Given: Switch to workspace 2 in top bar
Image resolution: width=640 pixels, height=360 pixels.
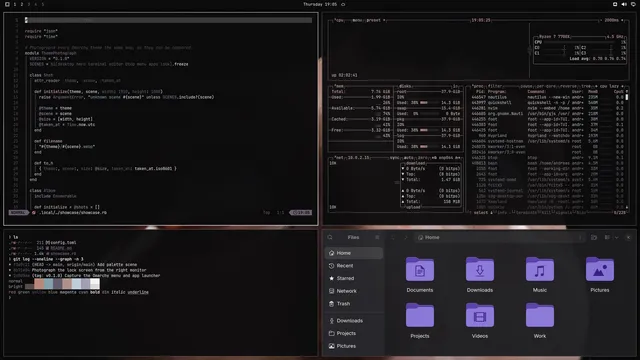Looking at the screenshot, I should (x=22, y=4).
